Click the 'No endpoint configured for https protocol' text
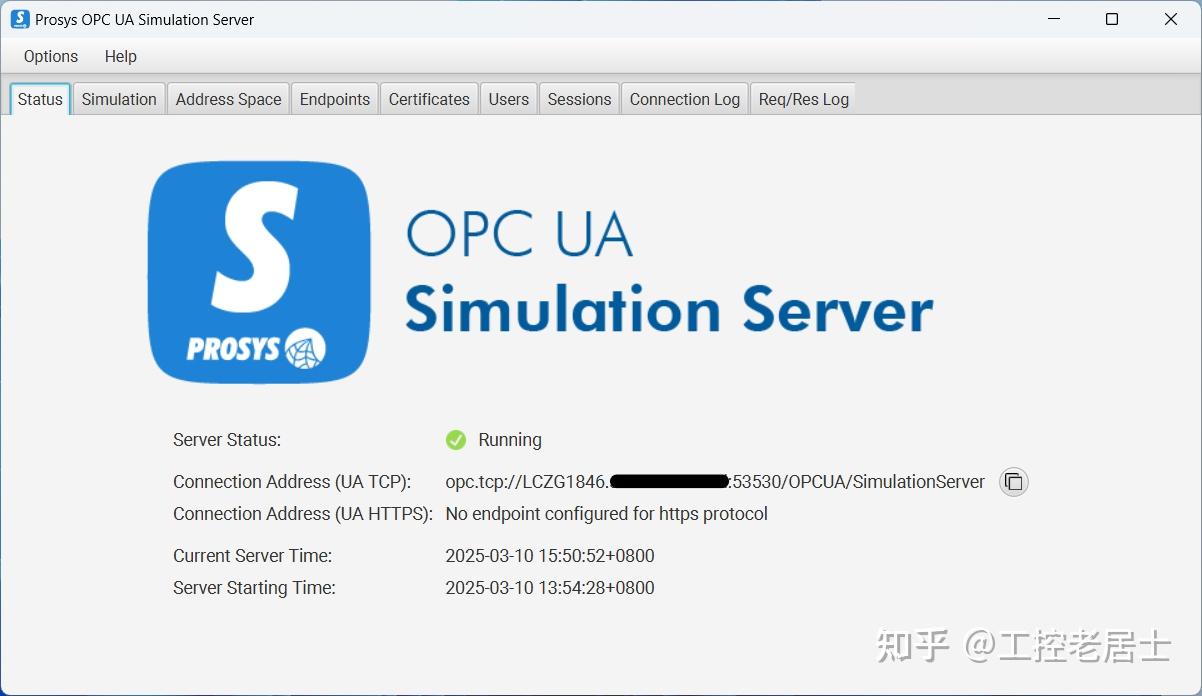1202x696 pixels. tap(606, 513)
